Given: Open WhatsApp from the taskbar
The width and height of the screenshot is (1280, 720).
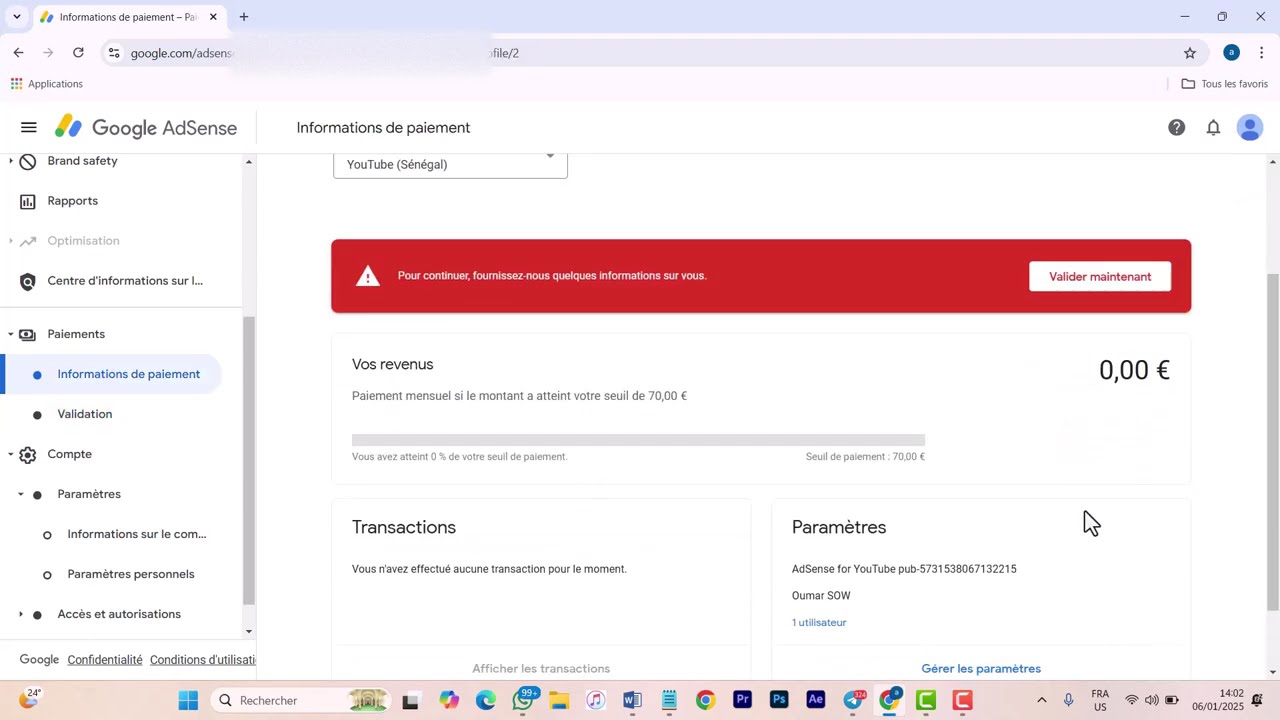Looking at the screenshot, I should (523, 700).
